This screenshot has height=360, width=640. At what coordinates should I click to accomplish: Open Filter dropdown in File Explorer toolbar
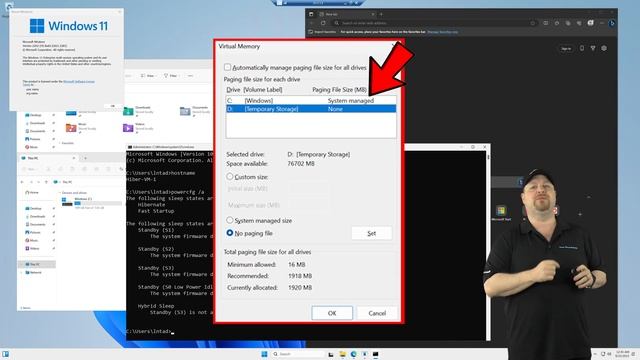coord(171,76)
